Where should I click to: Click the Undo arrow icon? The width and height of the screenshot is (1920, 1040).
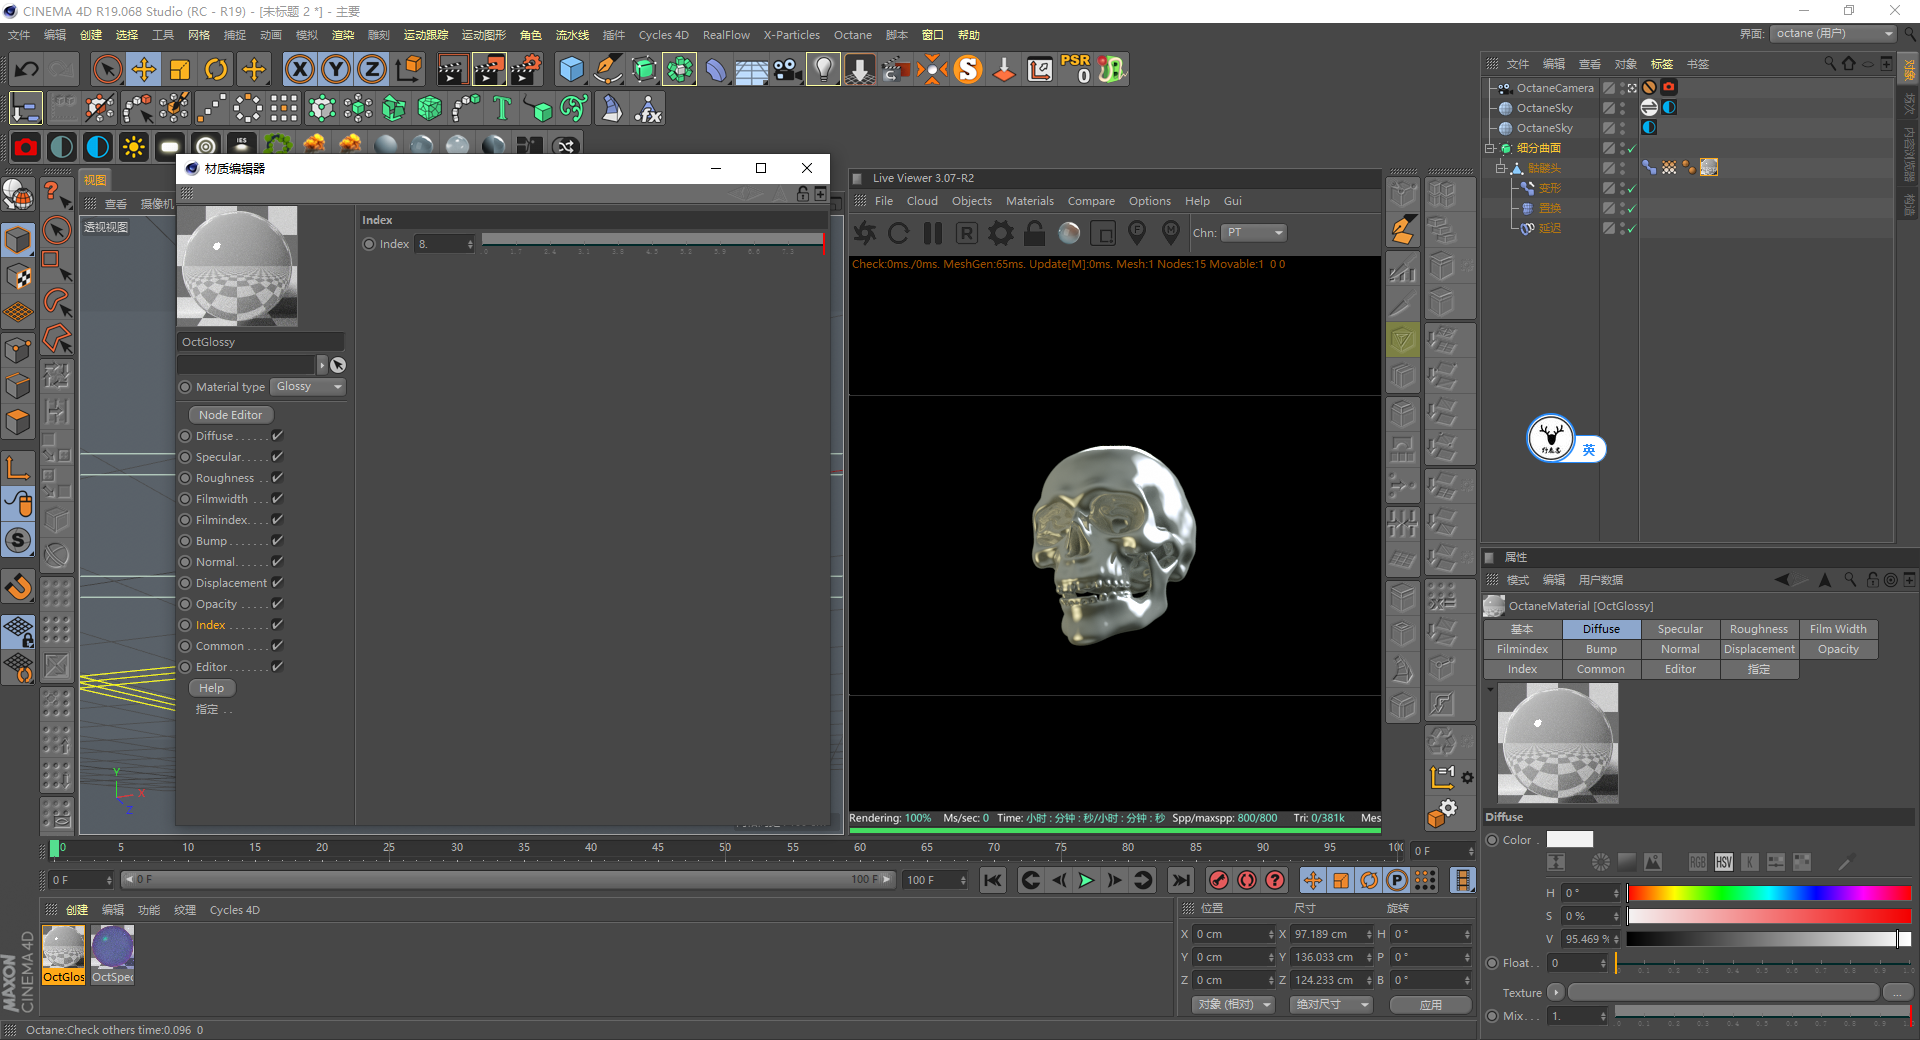(x=27, y=69)
